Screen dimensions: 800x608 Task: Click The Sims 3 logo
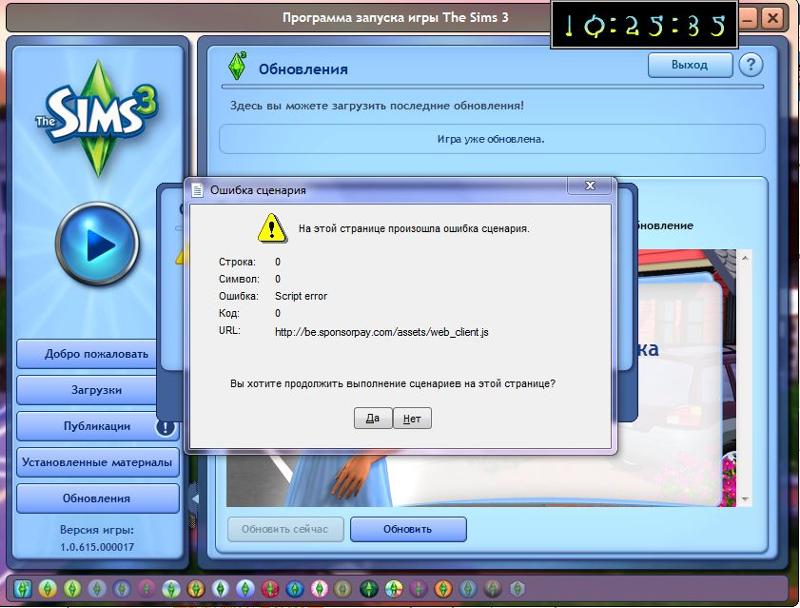[97, 117]
